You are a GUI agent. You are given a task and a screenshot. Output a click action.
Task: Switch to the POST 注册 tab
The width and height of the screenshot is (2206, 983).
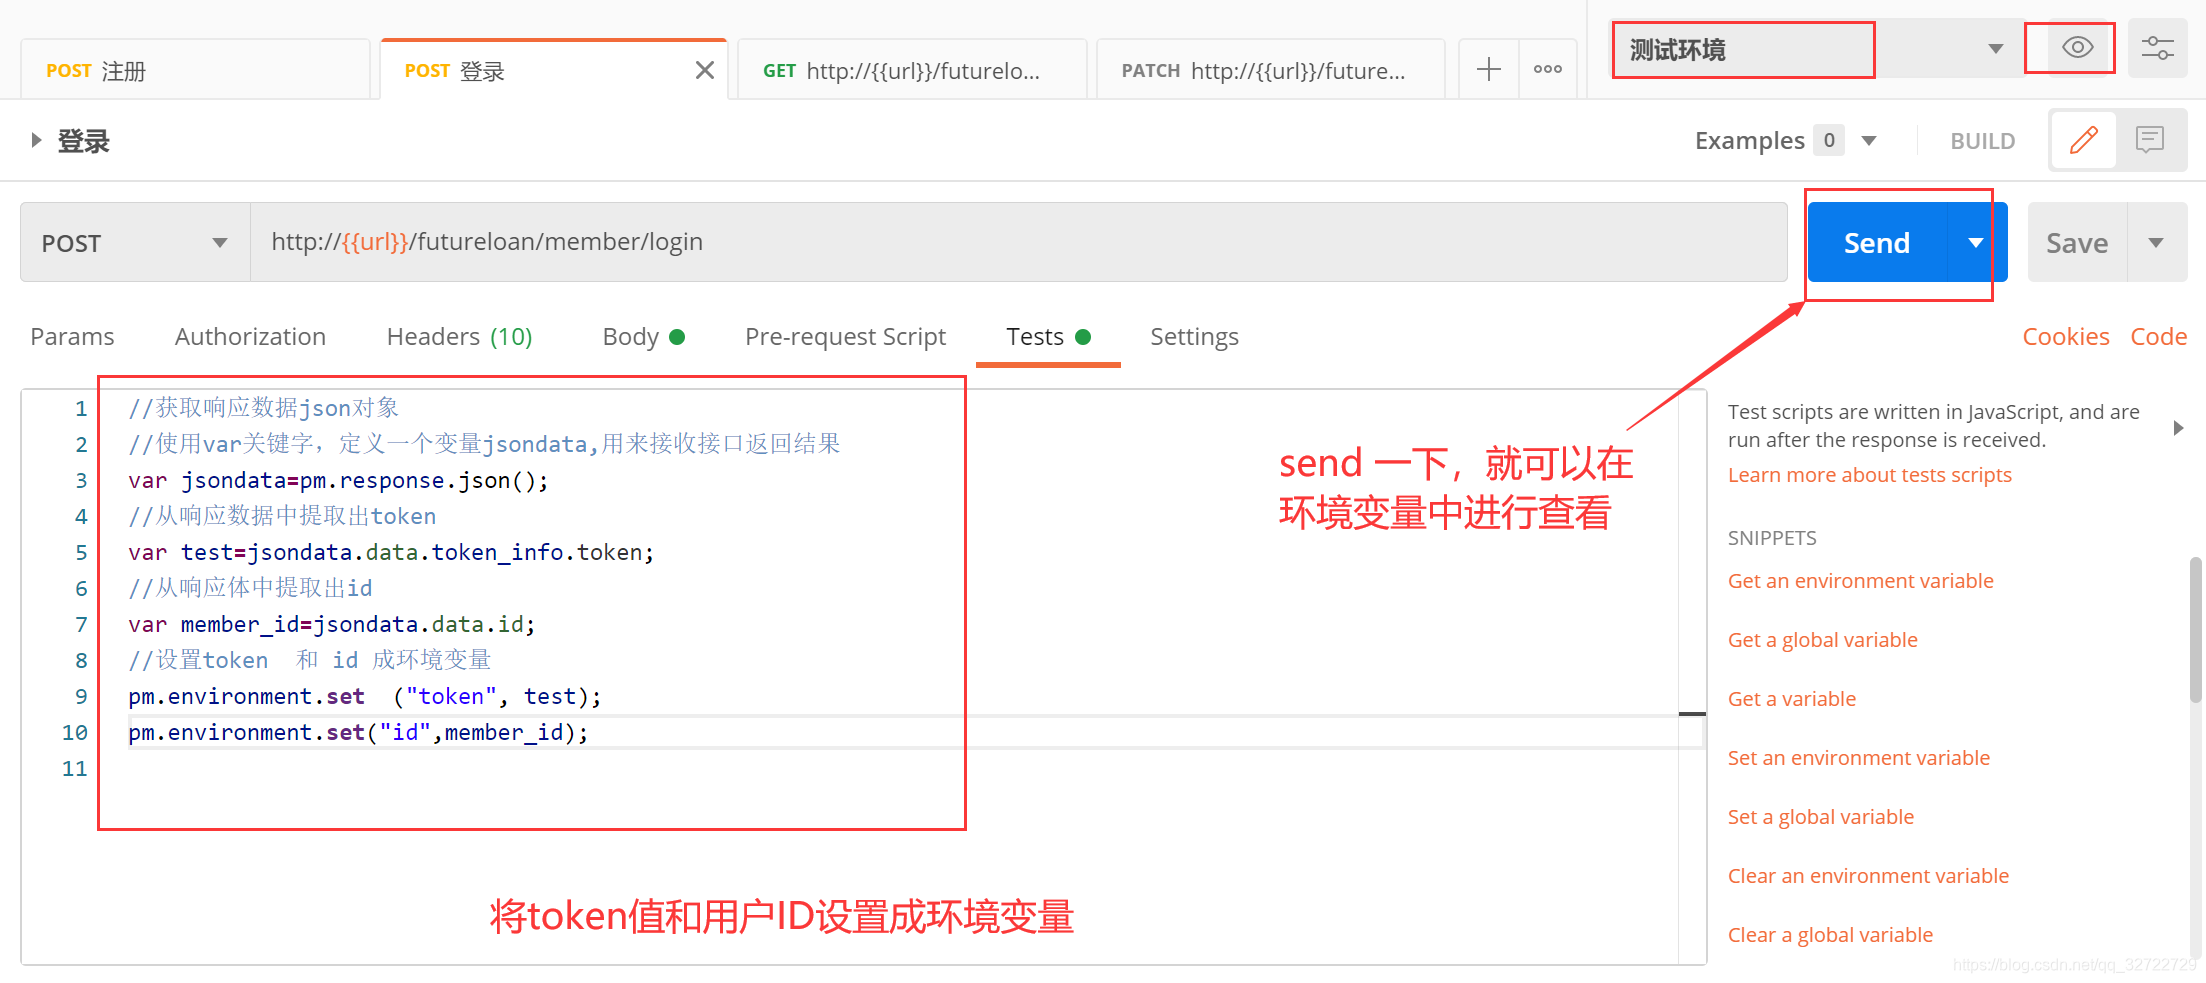click(195, 70)
